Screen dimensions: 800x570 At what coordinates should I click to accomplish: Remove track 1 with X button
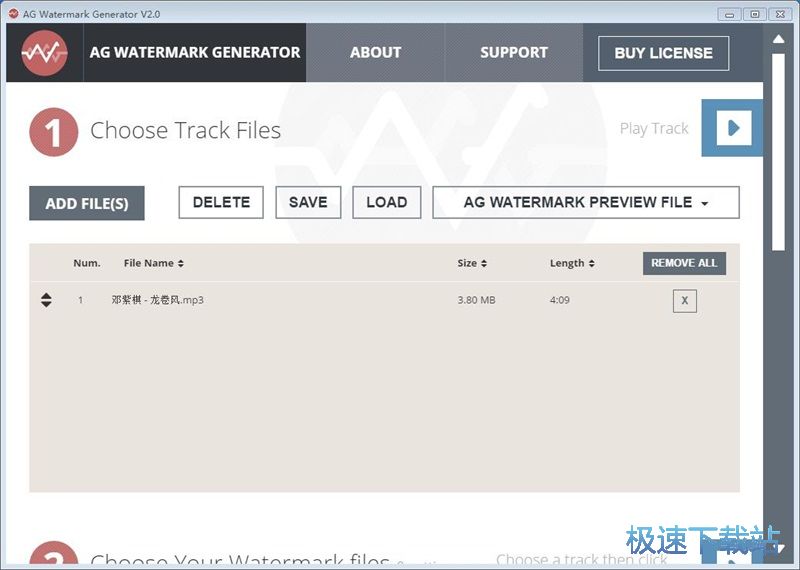(x=685, y=301)
